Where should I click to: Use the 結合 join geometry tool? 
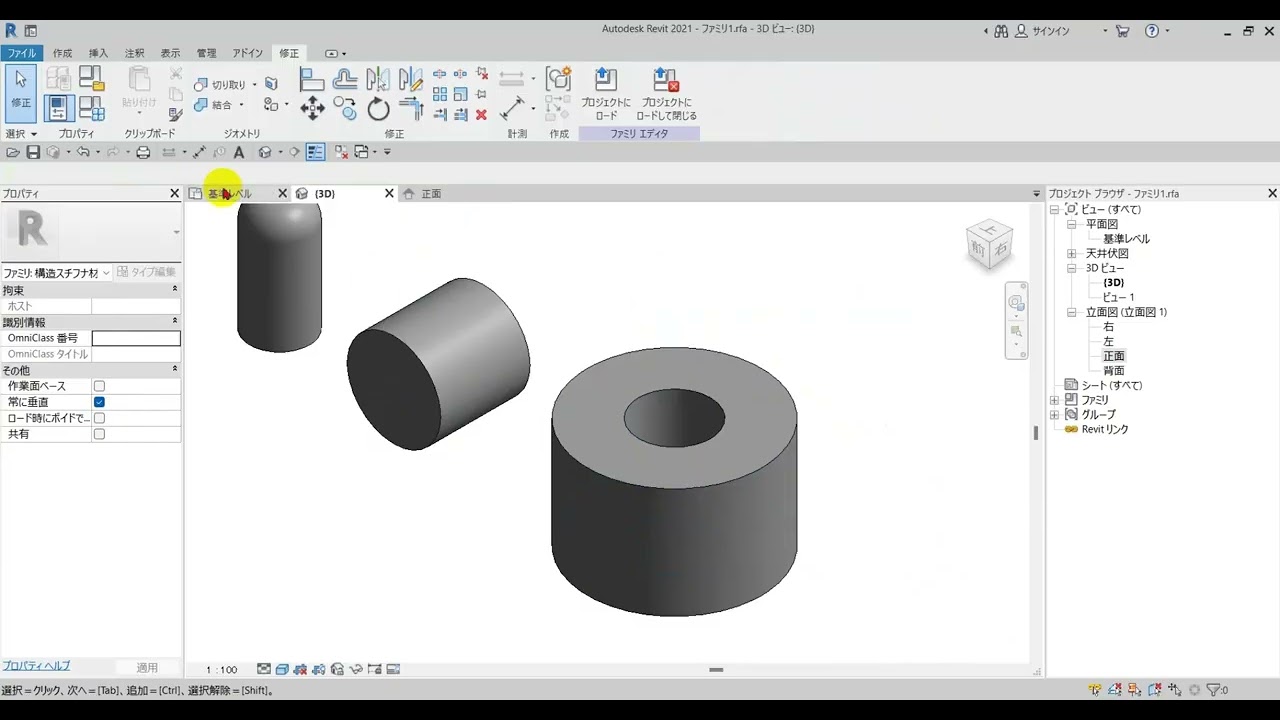(213, 105)
